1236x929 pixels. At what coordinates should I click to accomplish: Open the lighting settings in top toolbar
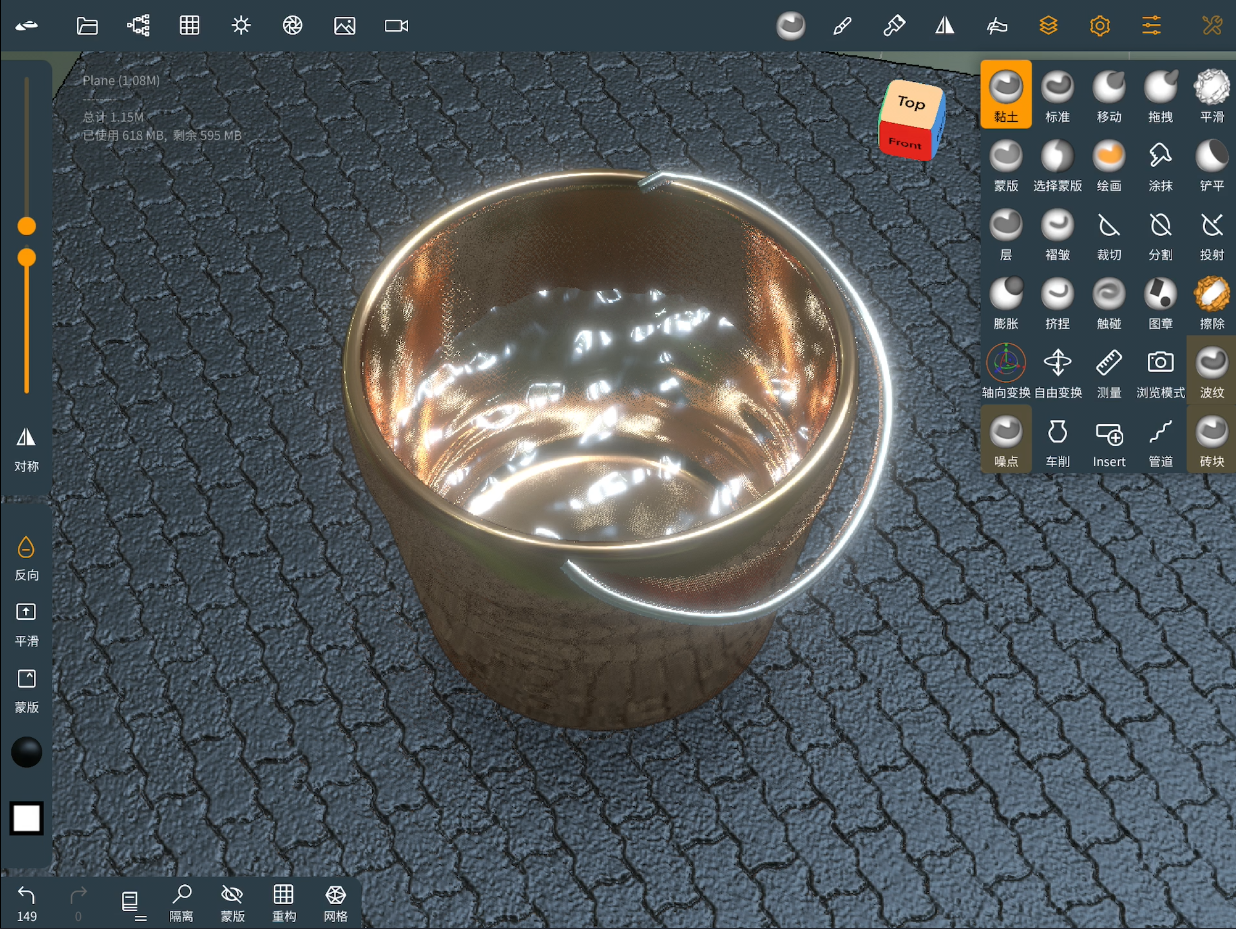pos(241,25)
